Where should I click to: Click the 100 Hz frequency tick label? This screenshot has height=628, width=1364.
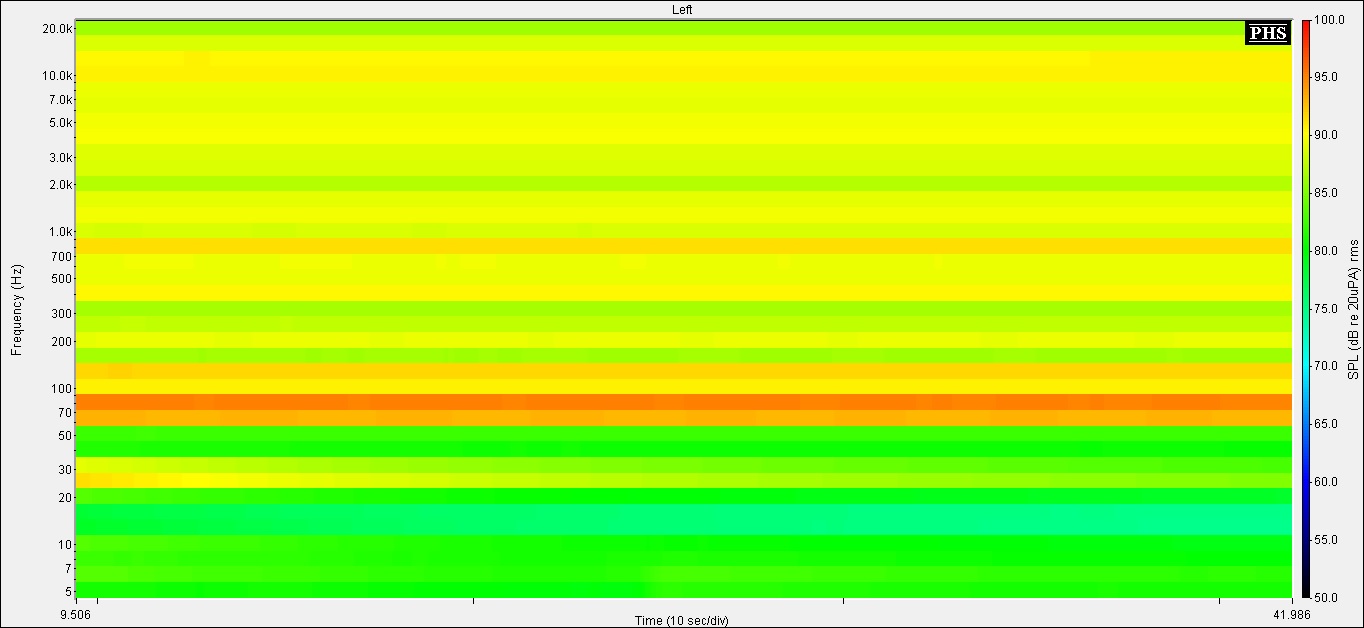click(x=62, y=389)
